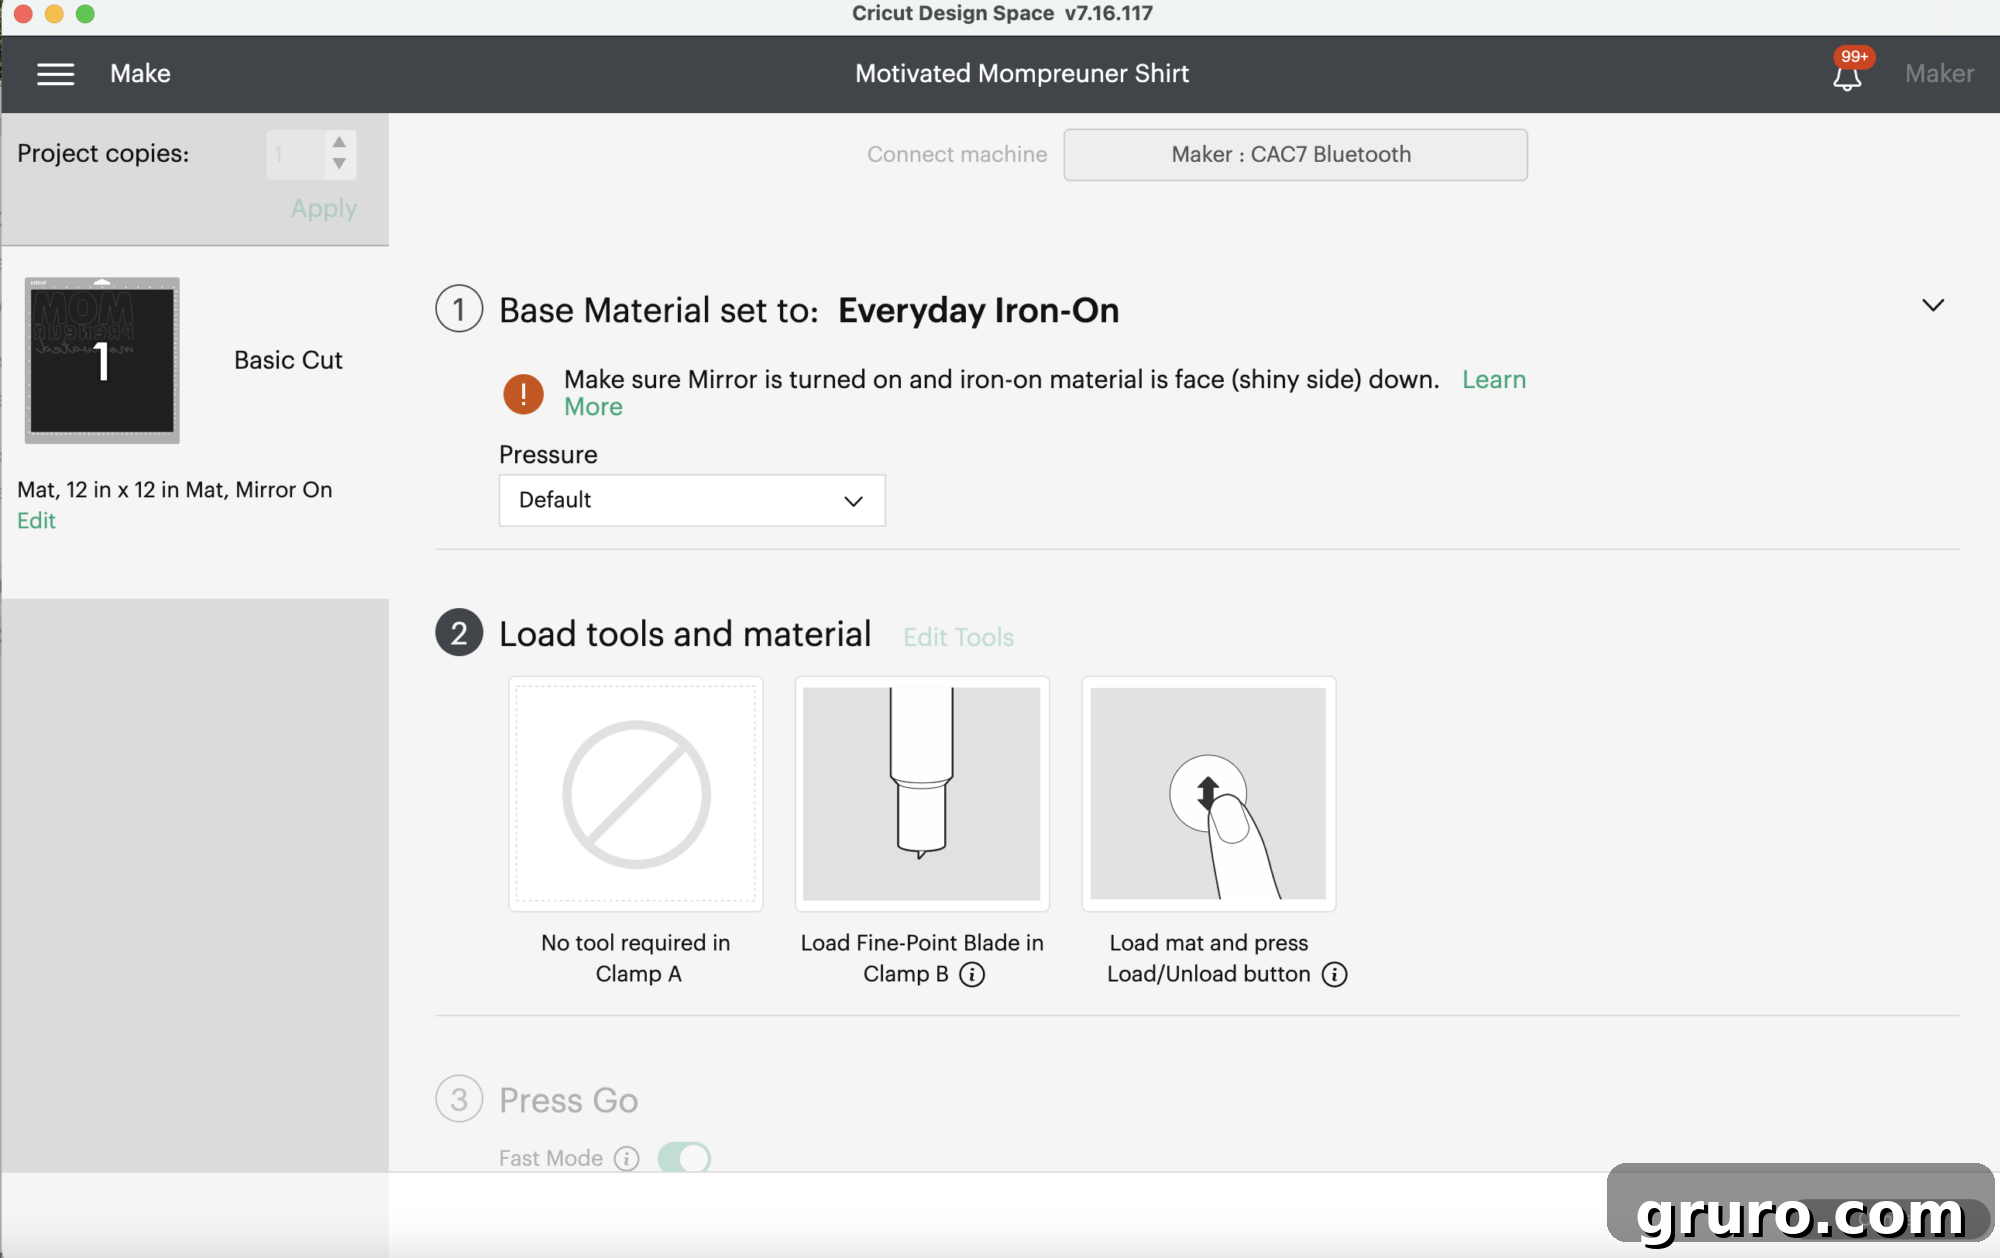Open the hamburger menu
The height and width of the screenshot is (1258, 2000).
tap(55, 74)
